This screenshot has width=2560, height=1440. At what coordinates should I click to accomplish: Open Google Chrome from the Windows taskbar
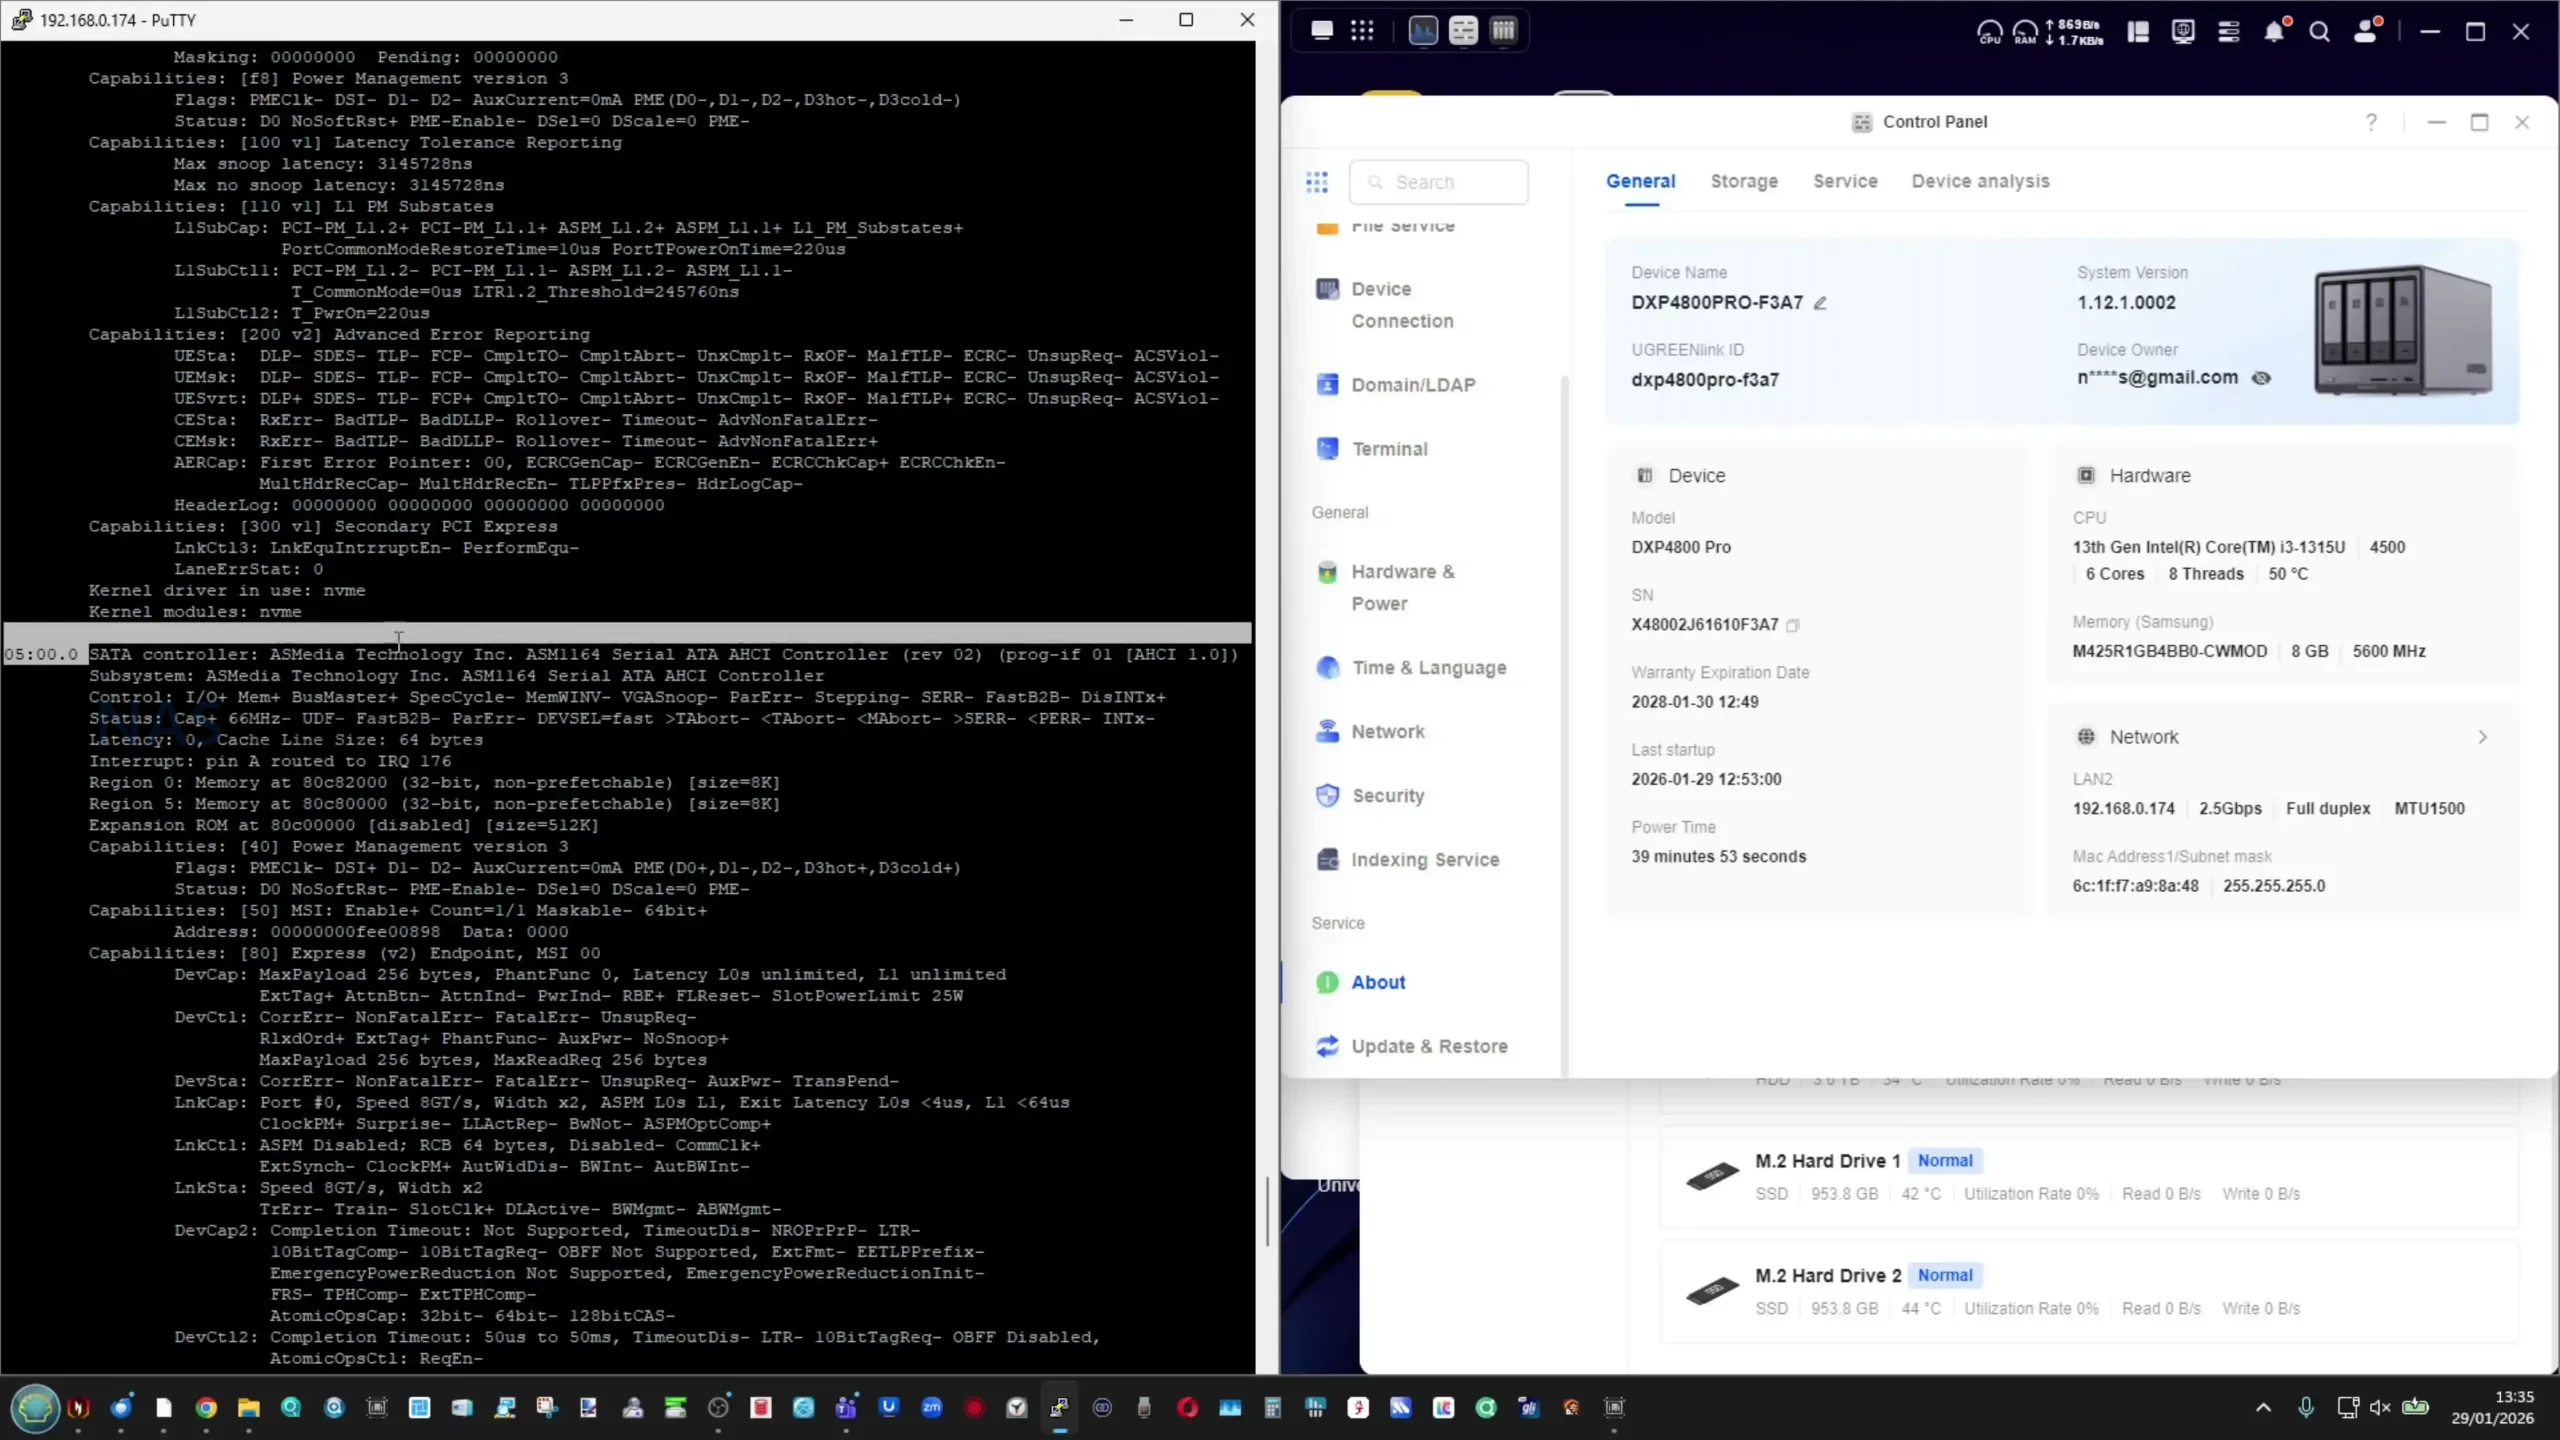coord(206,1408)
